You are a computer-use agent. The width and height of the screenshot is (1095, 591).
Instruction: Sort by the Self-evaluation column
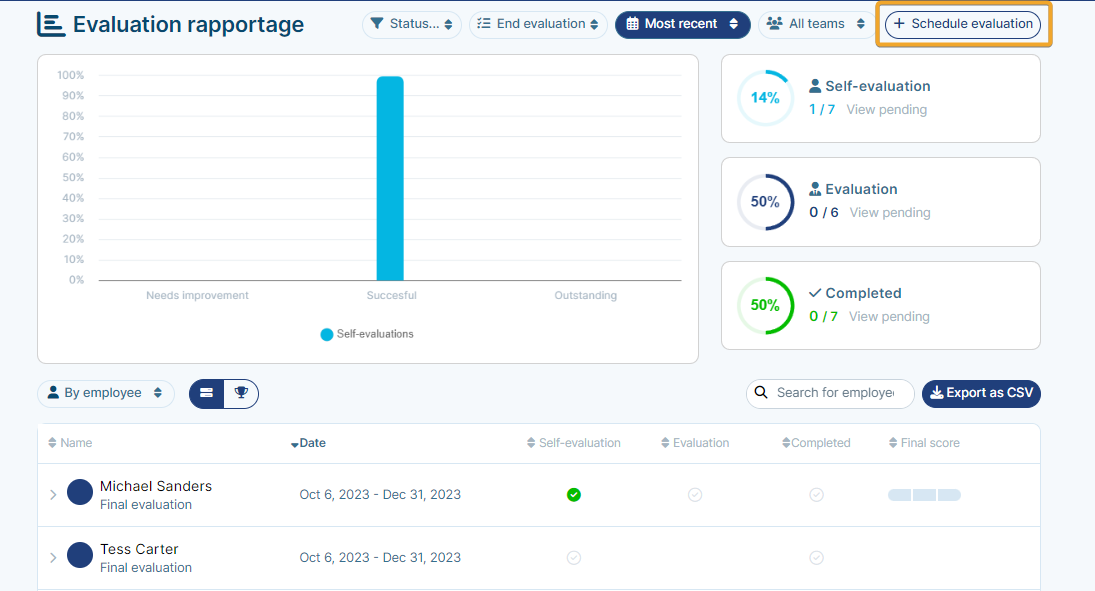(x=573, y=443)
